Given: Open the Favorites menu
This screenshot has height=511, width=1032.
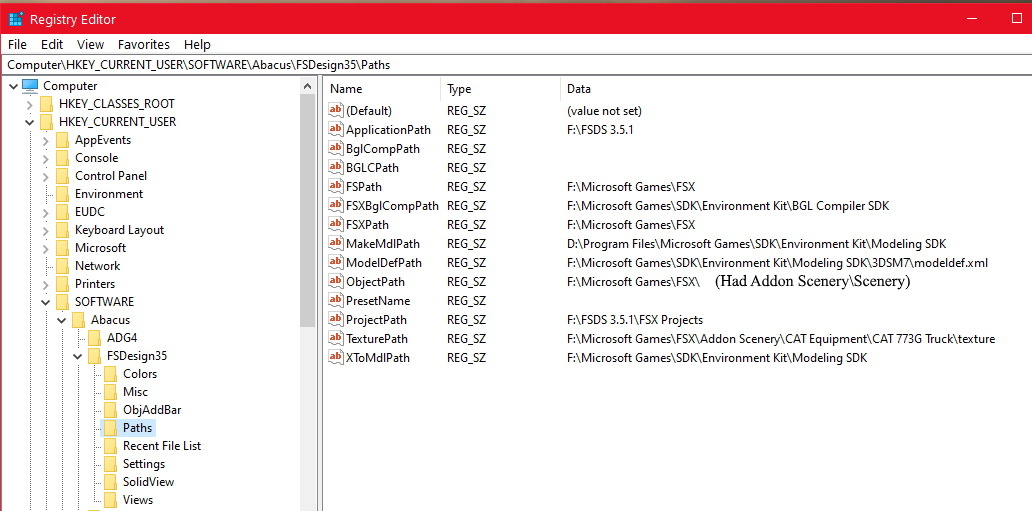Looking at the screenshot, I should click(x=144, y=44).
